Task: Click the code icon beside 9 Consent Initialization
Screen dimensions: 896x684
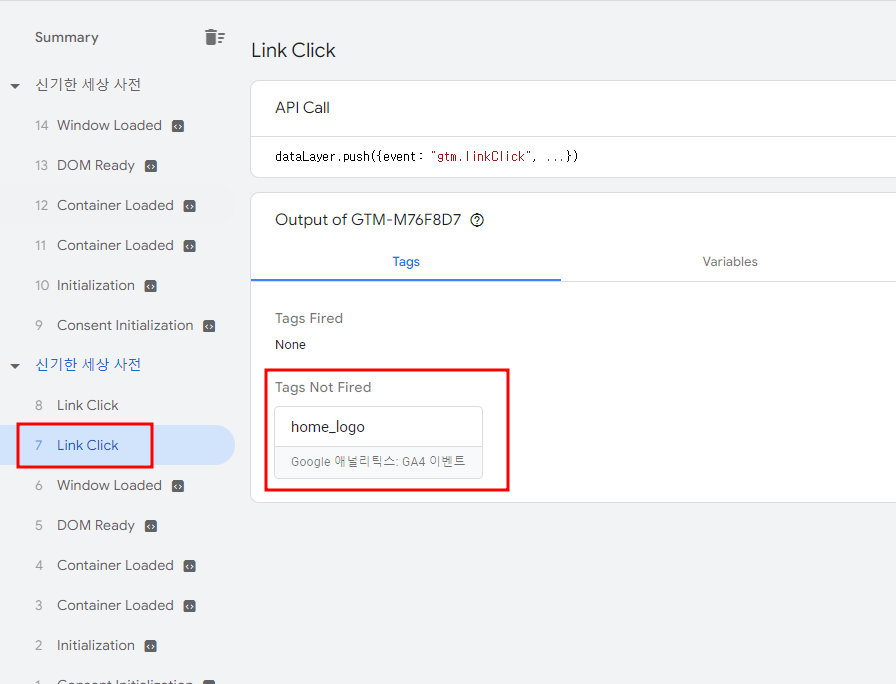Action: coord(209,326)
